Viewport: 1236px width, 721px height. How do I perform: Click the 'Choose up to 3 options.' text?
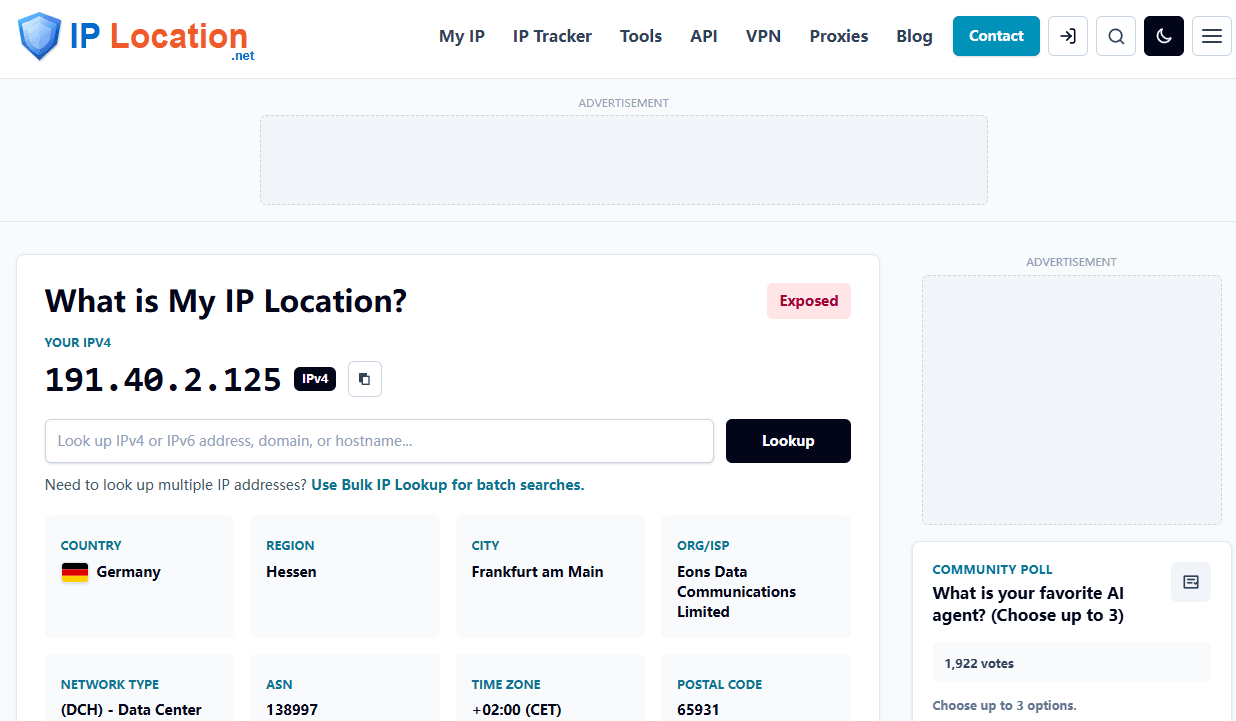[x=1005, y=705]
